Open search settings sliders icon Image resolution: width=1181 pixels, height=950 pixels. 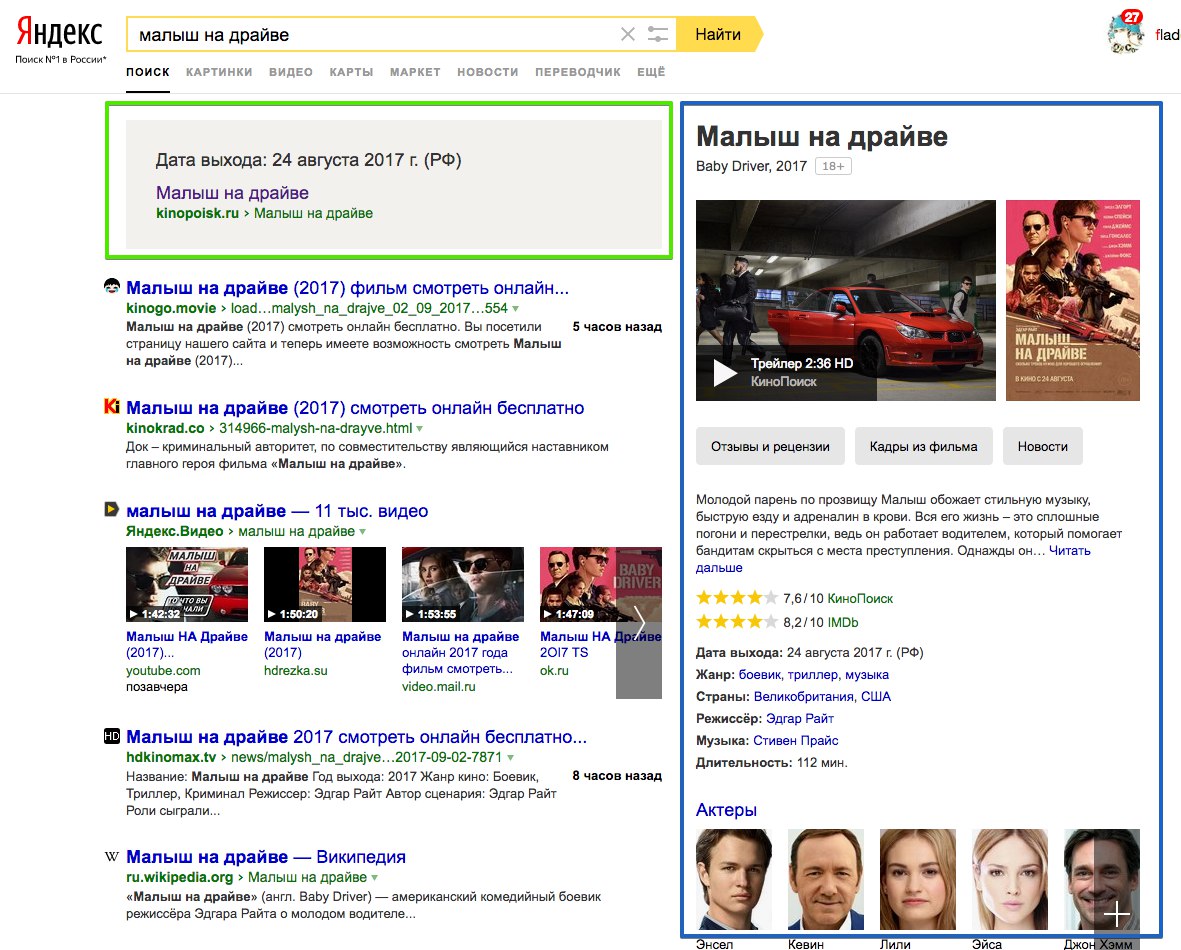[658, 35]
